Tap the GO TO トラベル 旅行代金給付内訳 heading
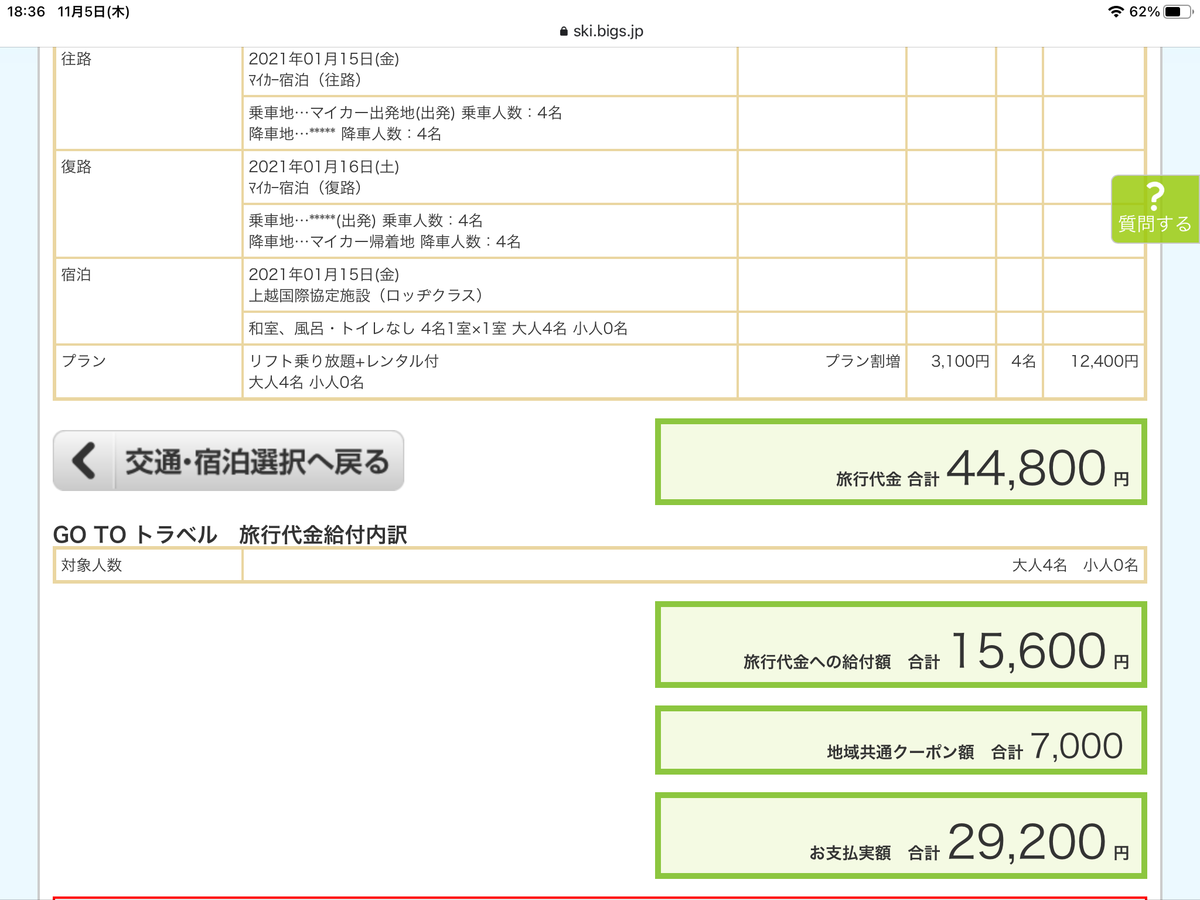This screenshot has width=1200, height=900. pyautogui.click(x=230, y=535)
